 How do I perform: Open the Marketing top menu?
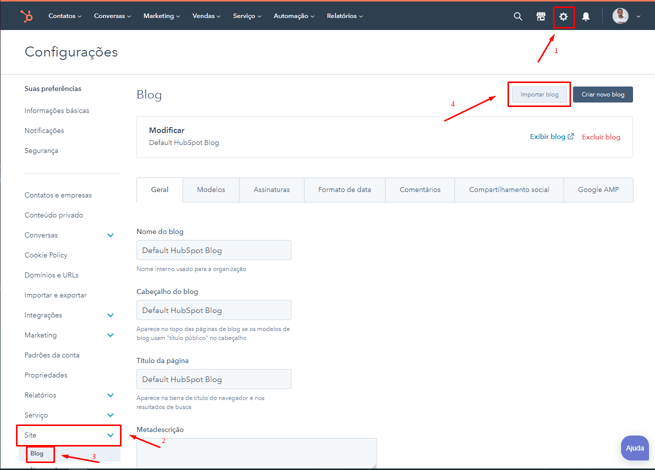tap(162, 16)
